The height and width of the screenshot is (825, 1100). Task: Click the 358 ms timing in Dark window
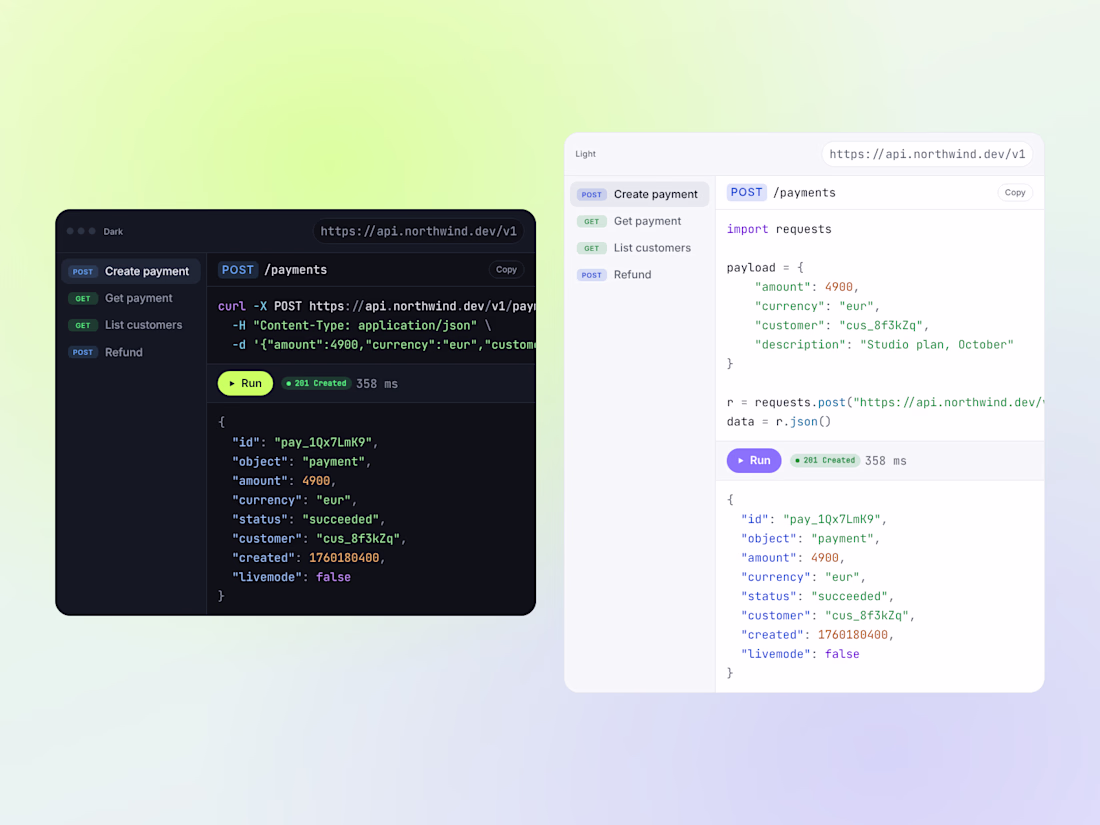377,384
